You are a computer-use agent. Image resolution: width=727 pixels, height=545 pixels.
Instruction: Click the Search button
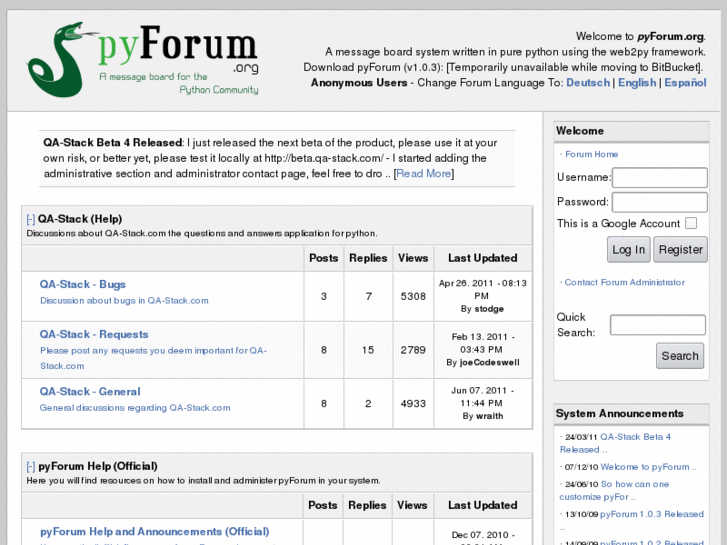pos(680,356)
